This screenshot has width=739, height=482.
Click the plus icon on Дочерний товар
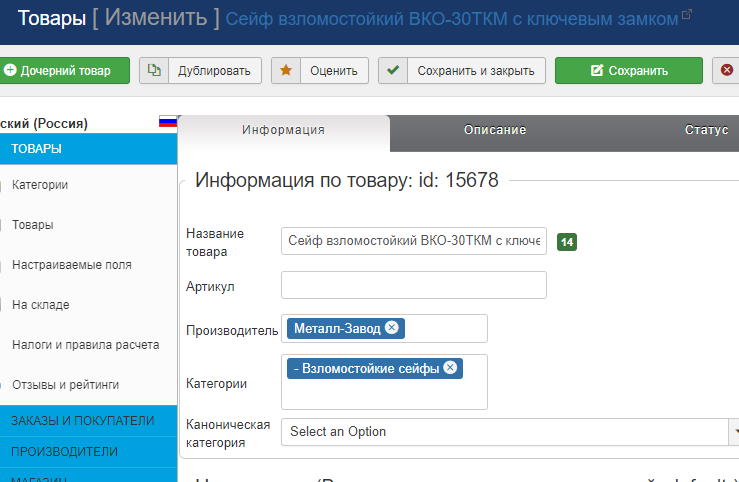[x=10, y=70]
